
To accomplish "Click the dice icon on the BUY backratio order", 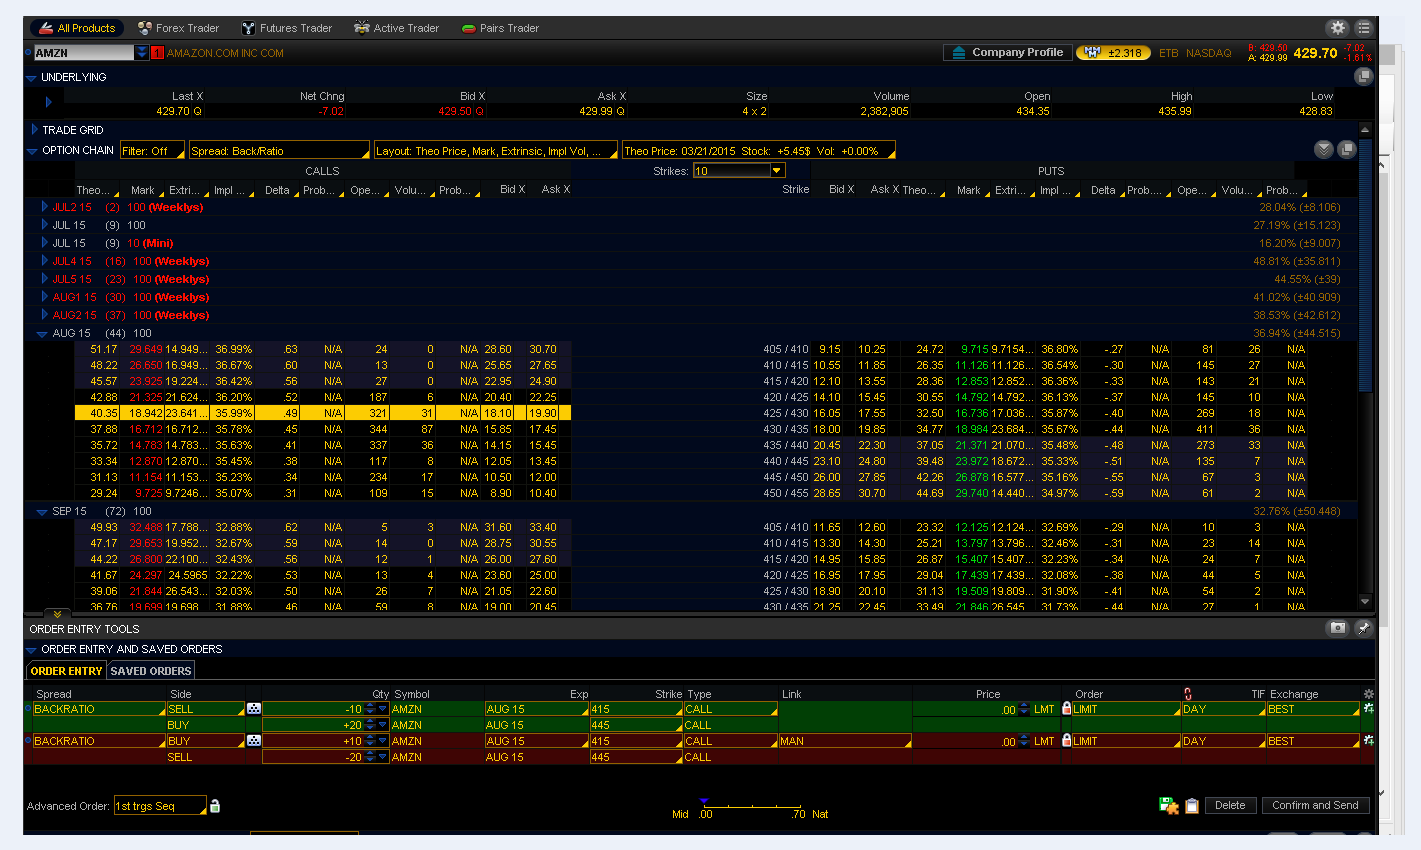I will tap(254, 741).
